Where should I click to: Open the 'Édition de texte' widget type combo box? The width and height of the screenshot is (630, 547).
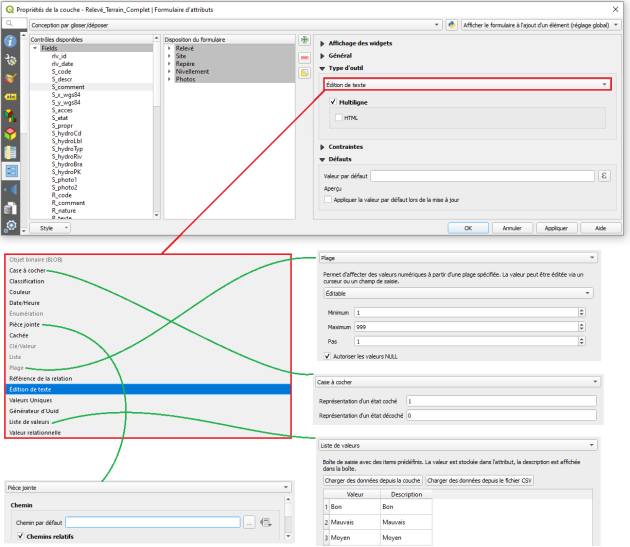[467, 84]
